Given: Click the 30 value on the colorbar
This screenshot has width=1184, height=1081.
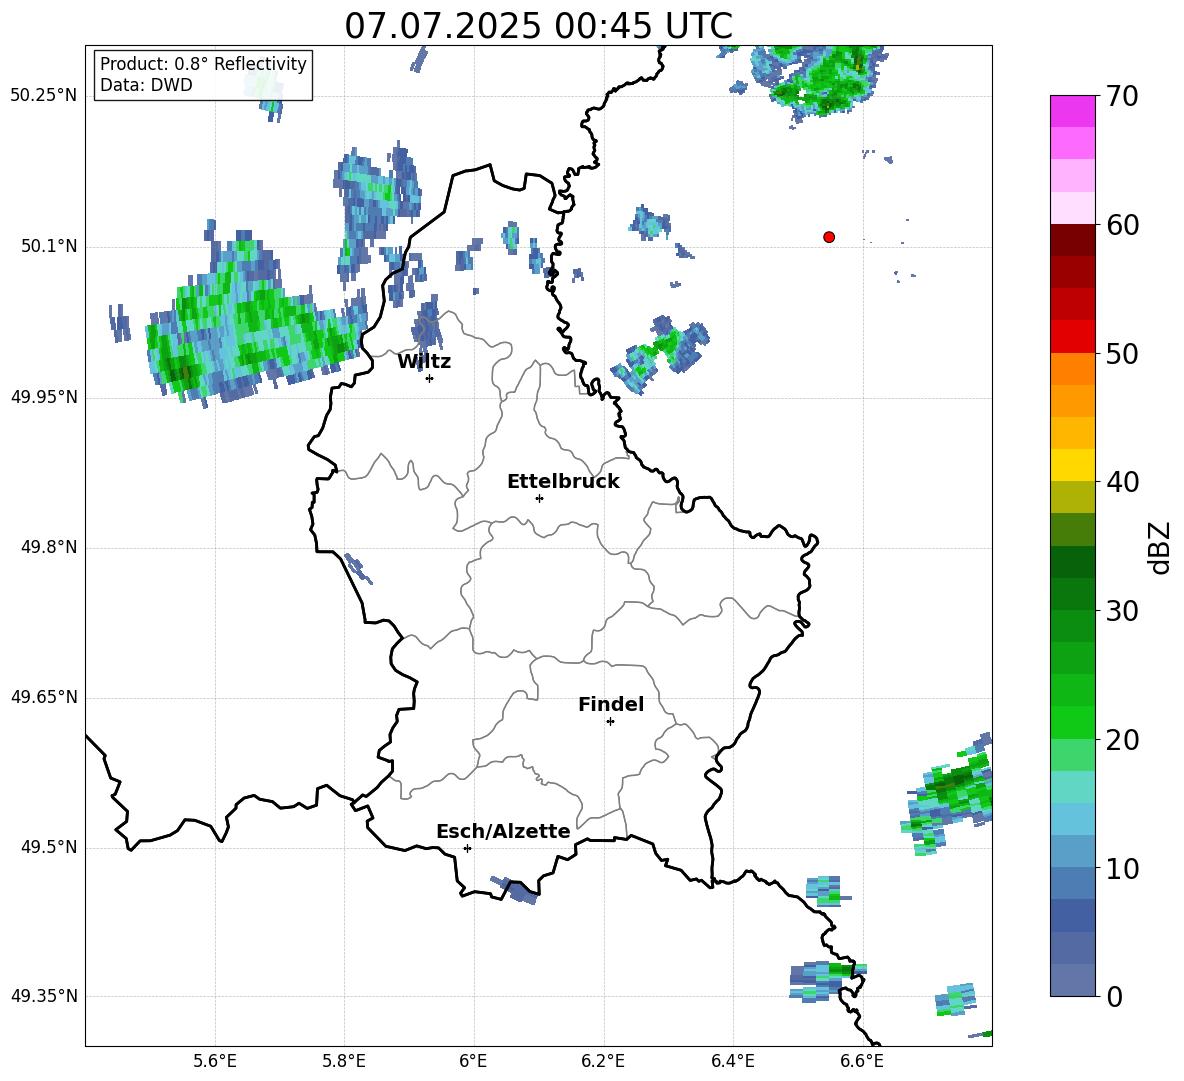Looking at the screenshot, I should tap(1122, 611).
